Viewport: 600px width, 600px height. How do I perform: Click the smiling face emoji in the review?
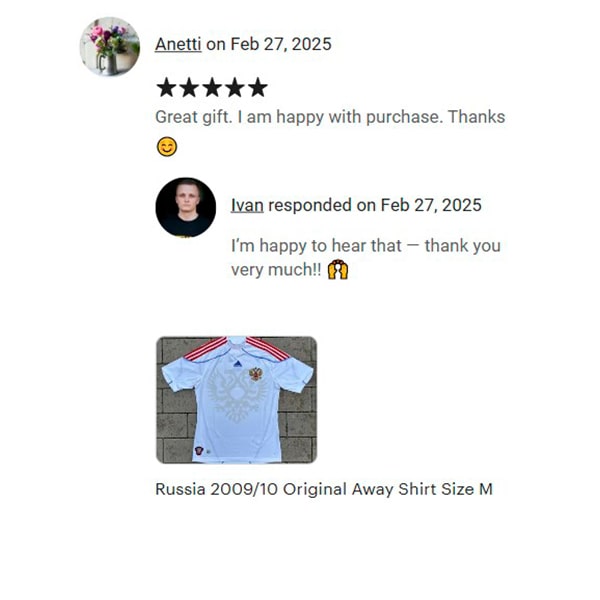[x=167, y=147]
